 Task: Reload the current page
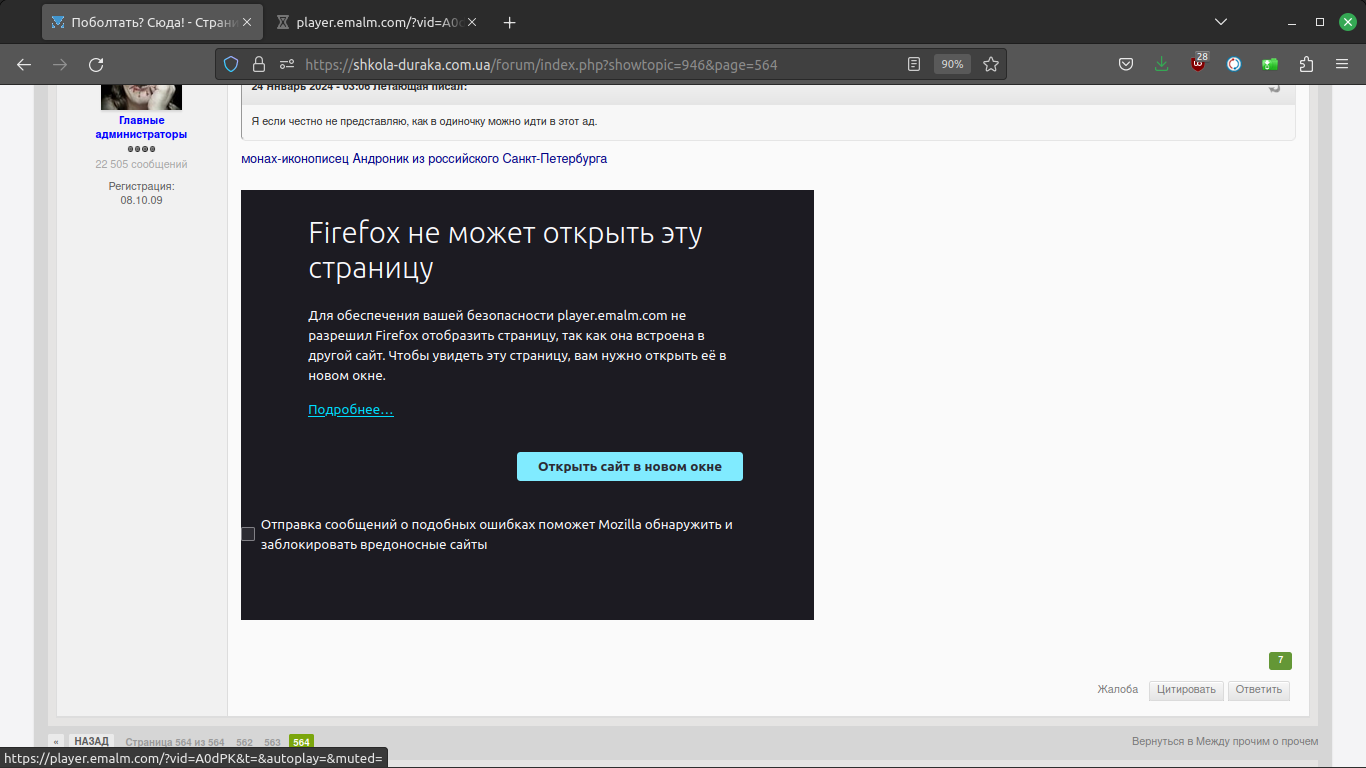pos(96,64)
